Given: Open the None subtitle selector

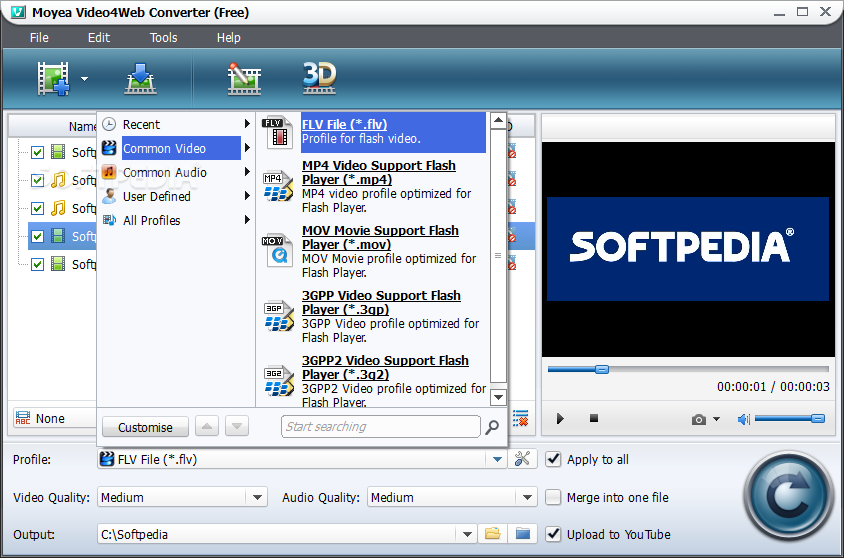Looking at the screenshot, I should point(54,418).
